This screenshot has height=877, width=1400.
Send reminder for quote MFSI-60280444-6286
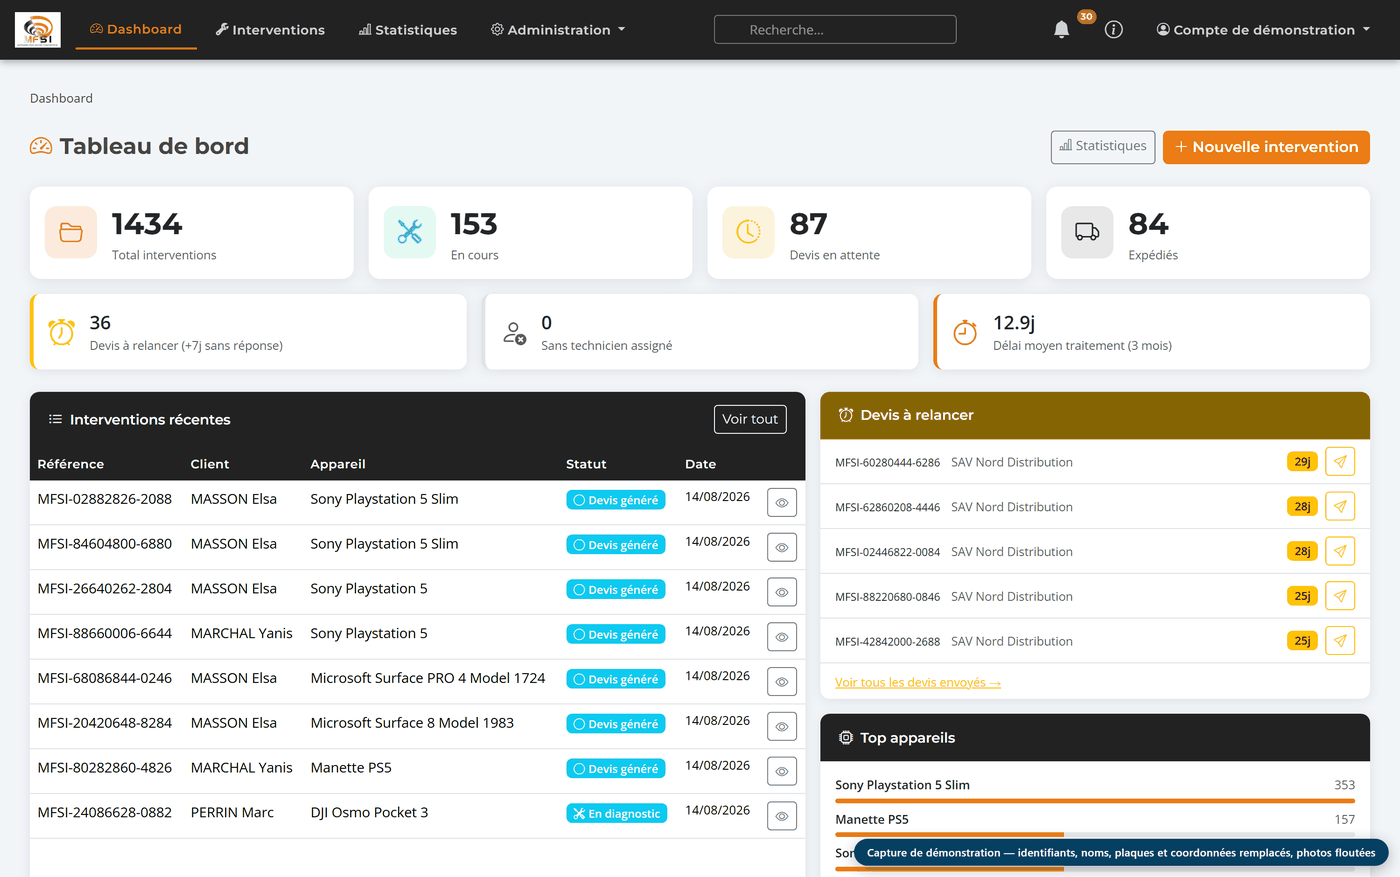click(x=1340, y=462)
